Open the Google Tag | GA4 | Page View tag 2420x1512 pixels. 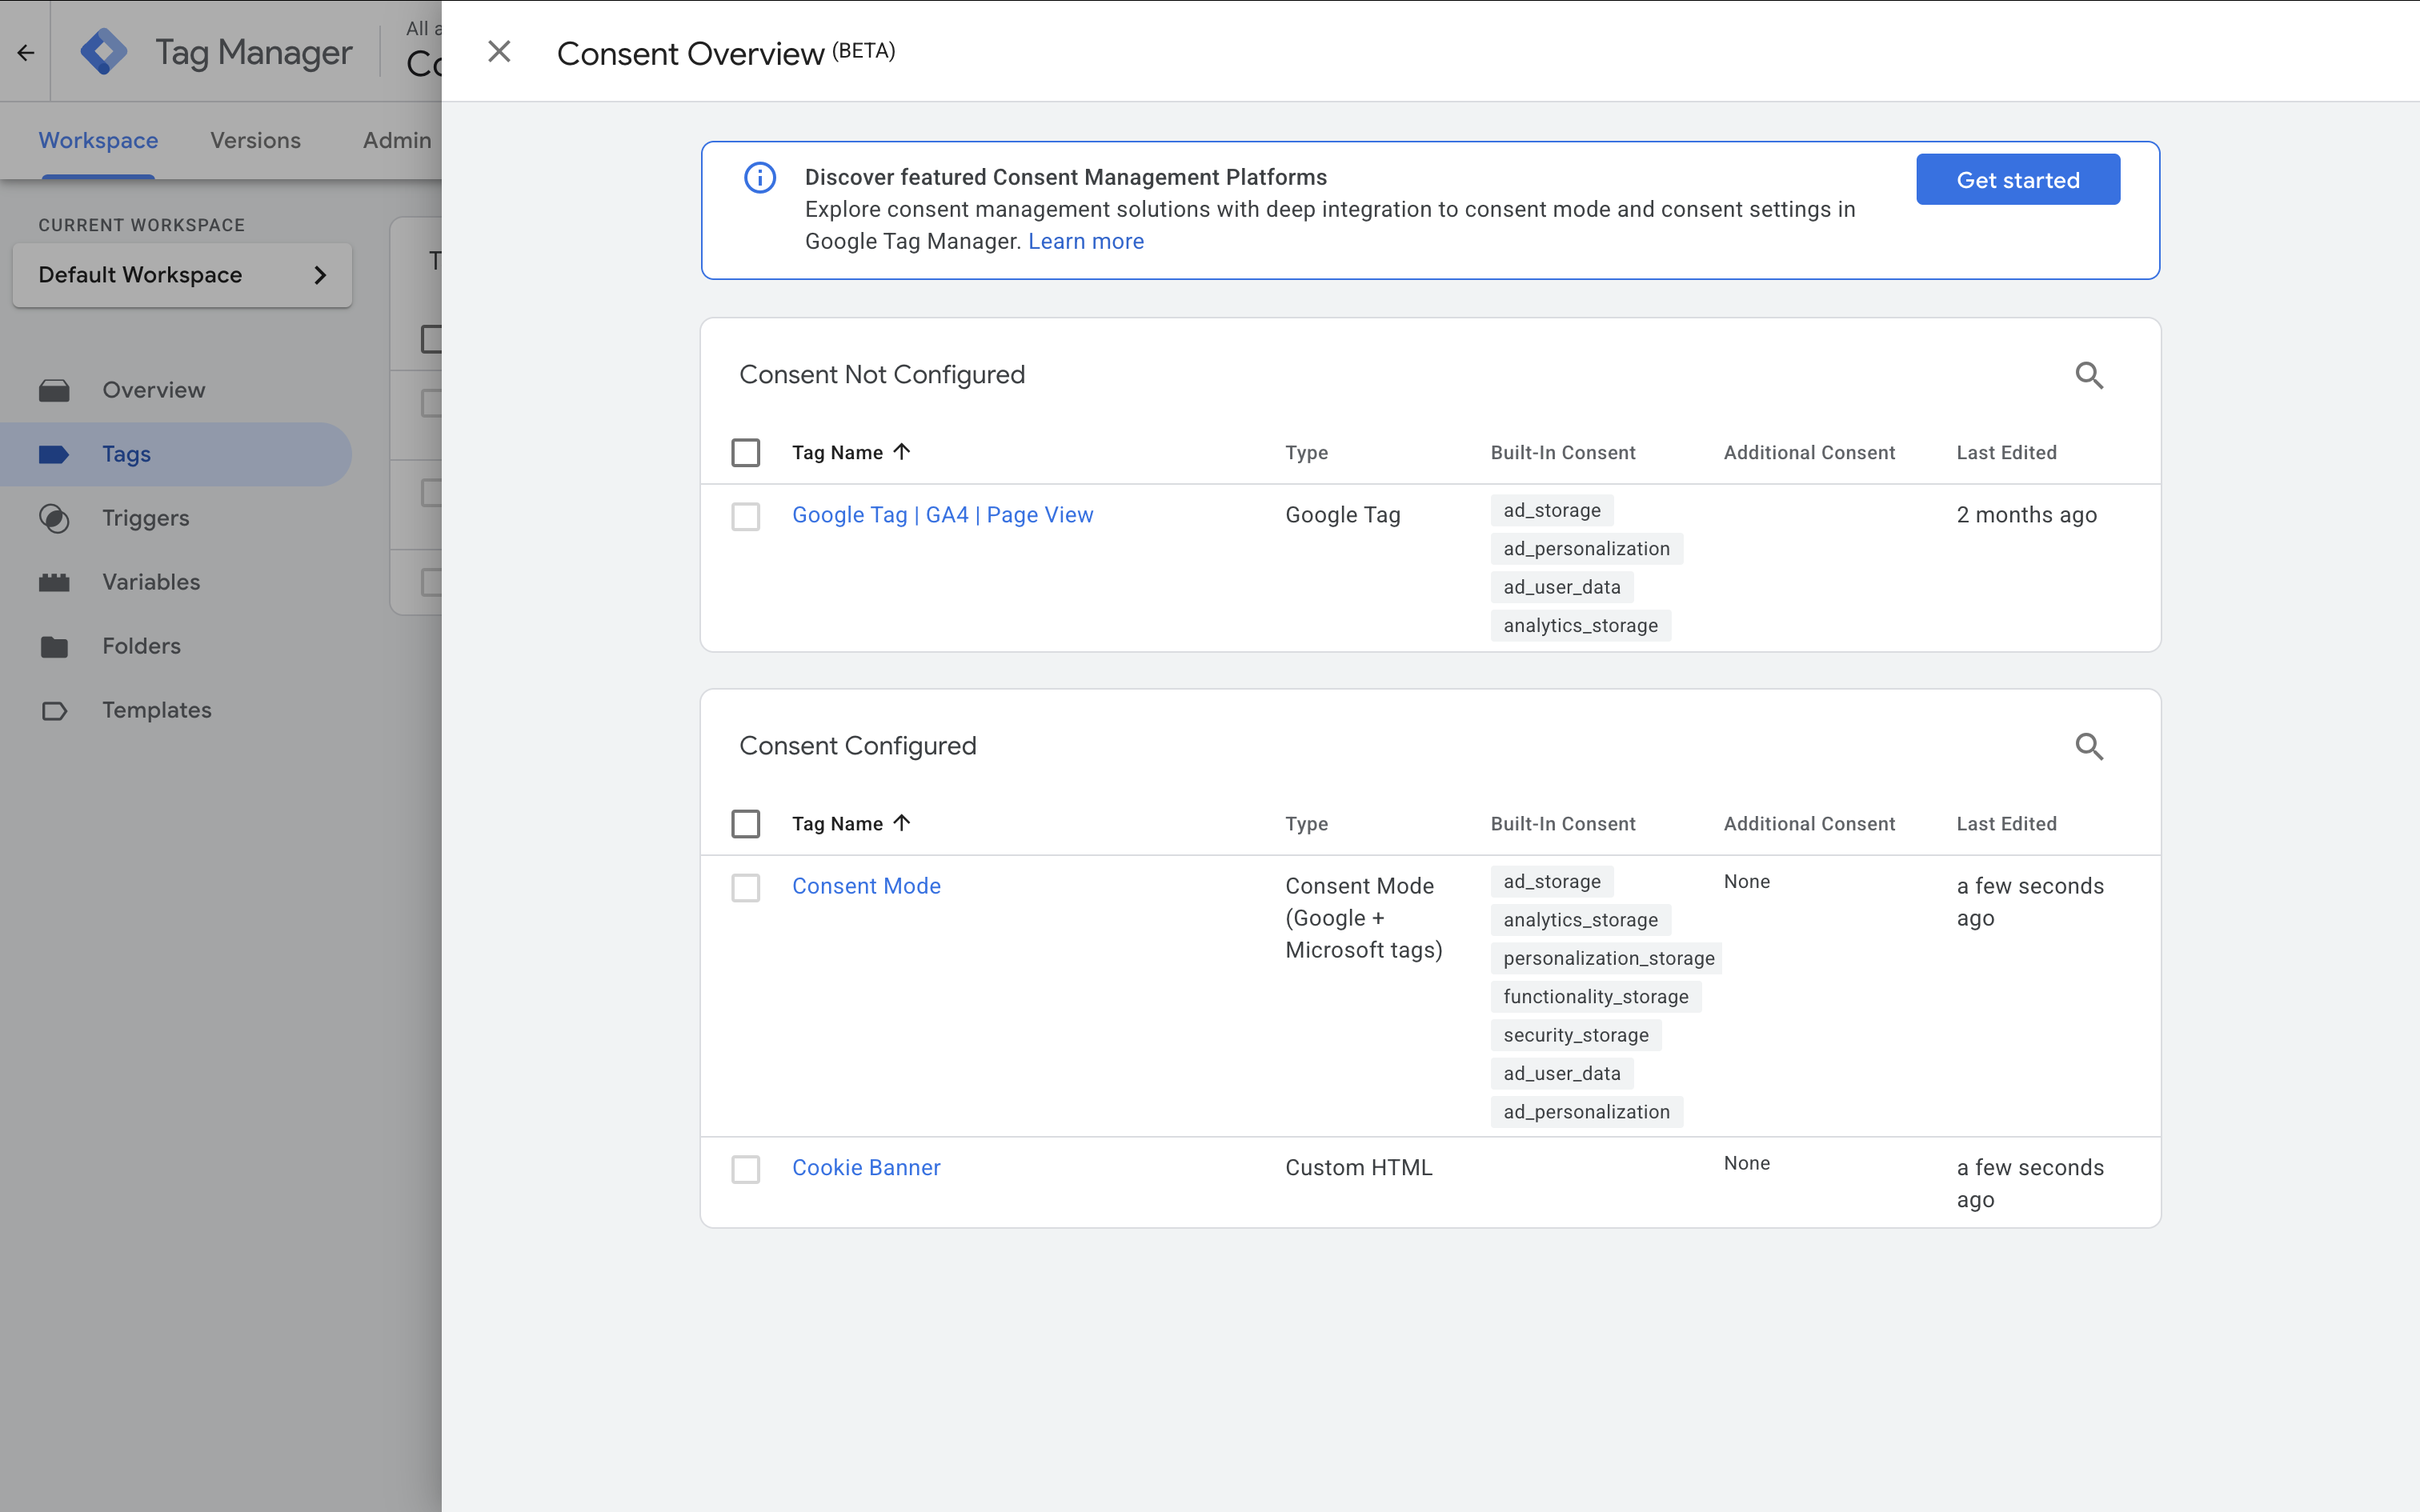pyautogui.click(x=943, y=515)
